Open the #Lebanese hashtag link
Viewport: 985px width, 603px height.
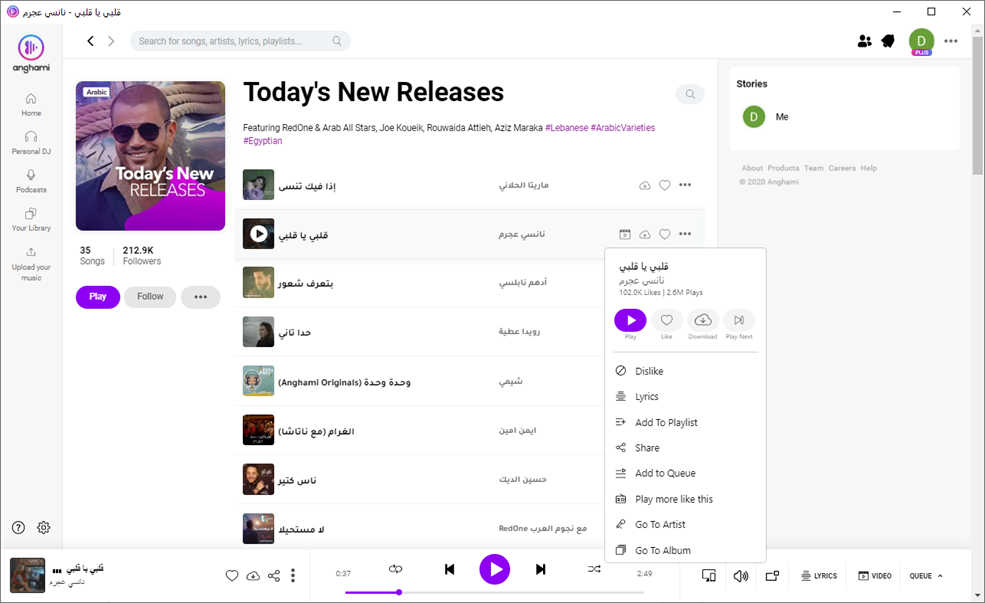pyautogui.click(x=567, y=128)
